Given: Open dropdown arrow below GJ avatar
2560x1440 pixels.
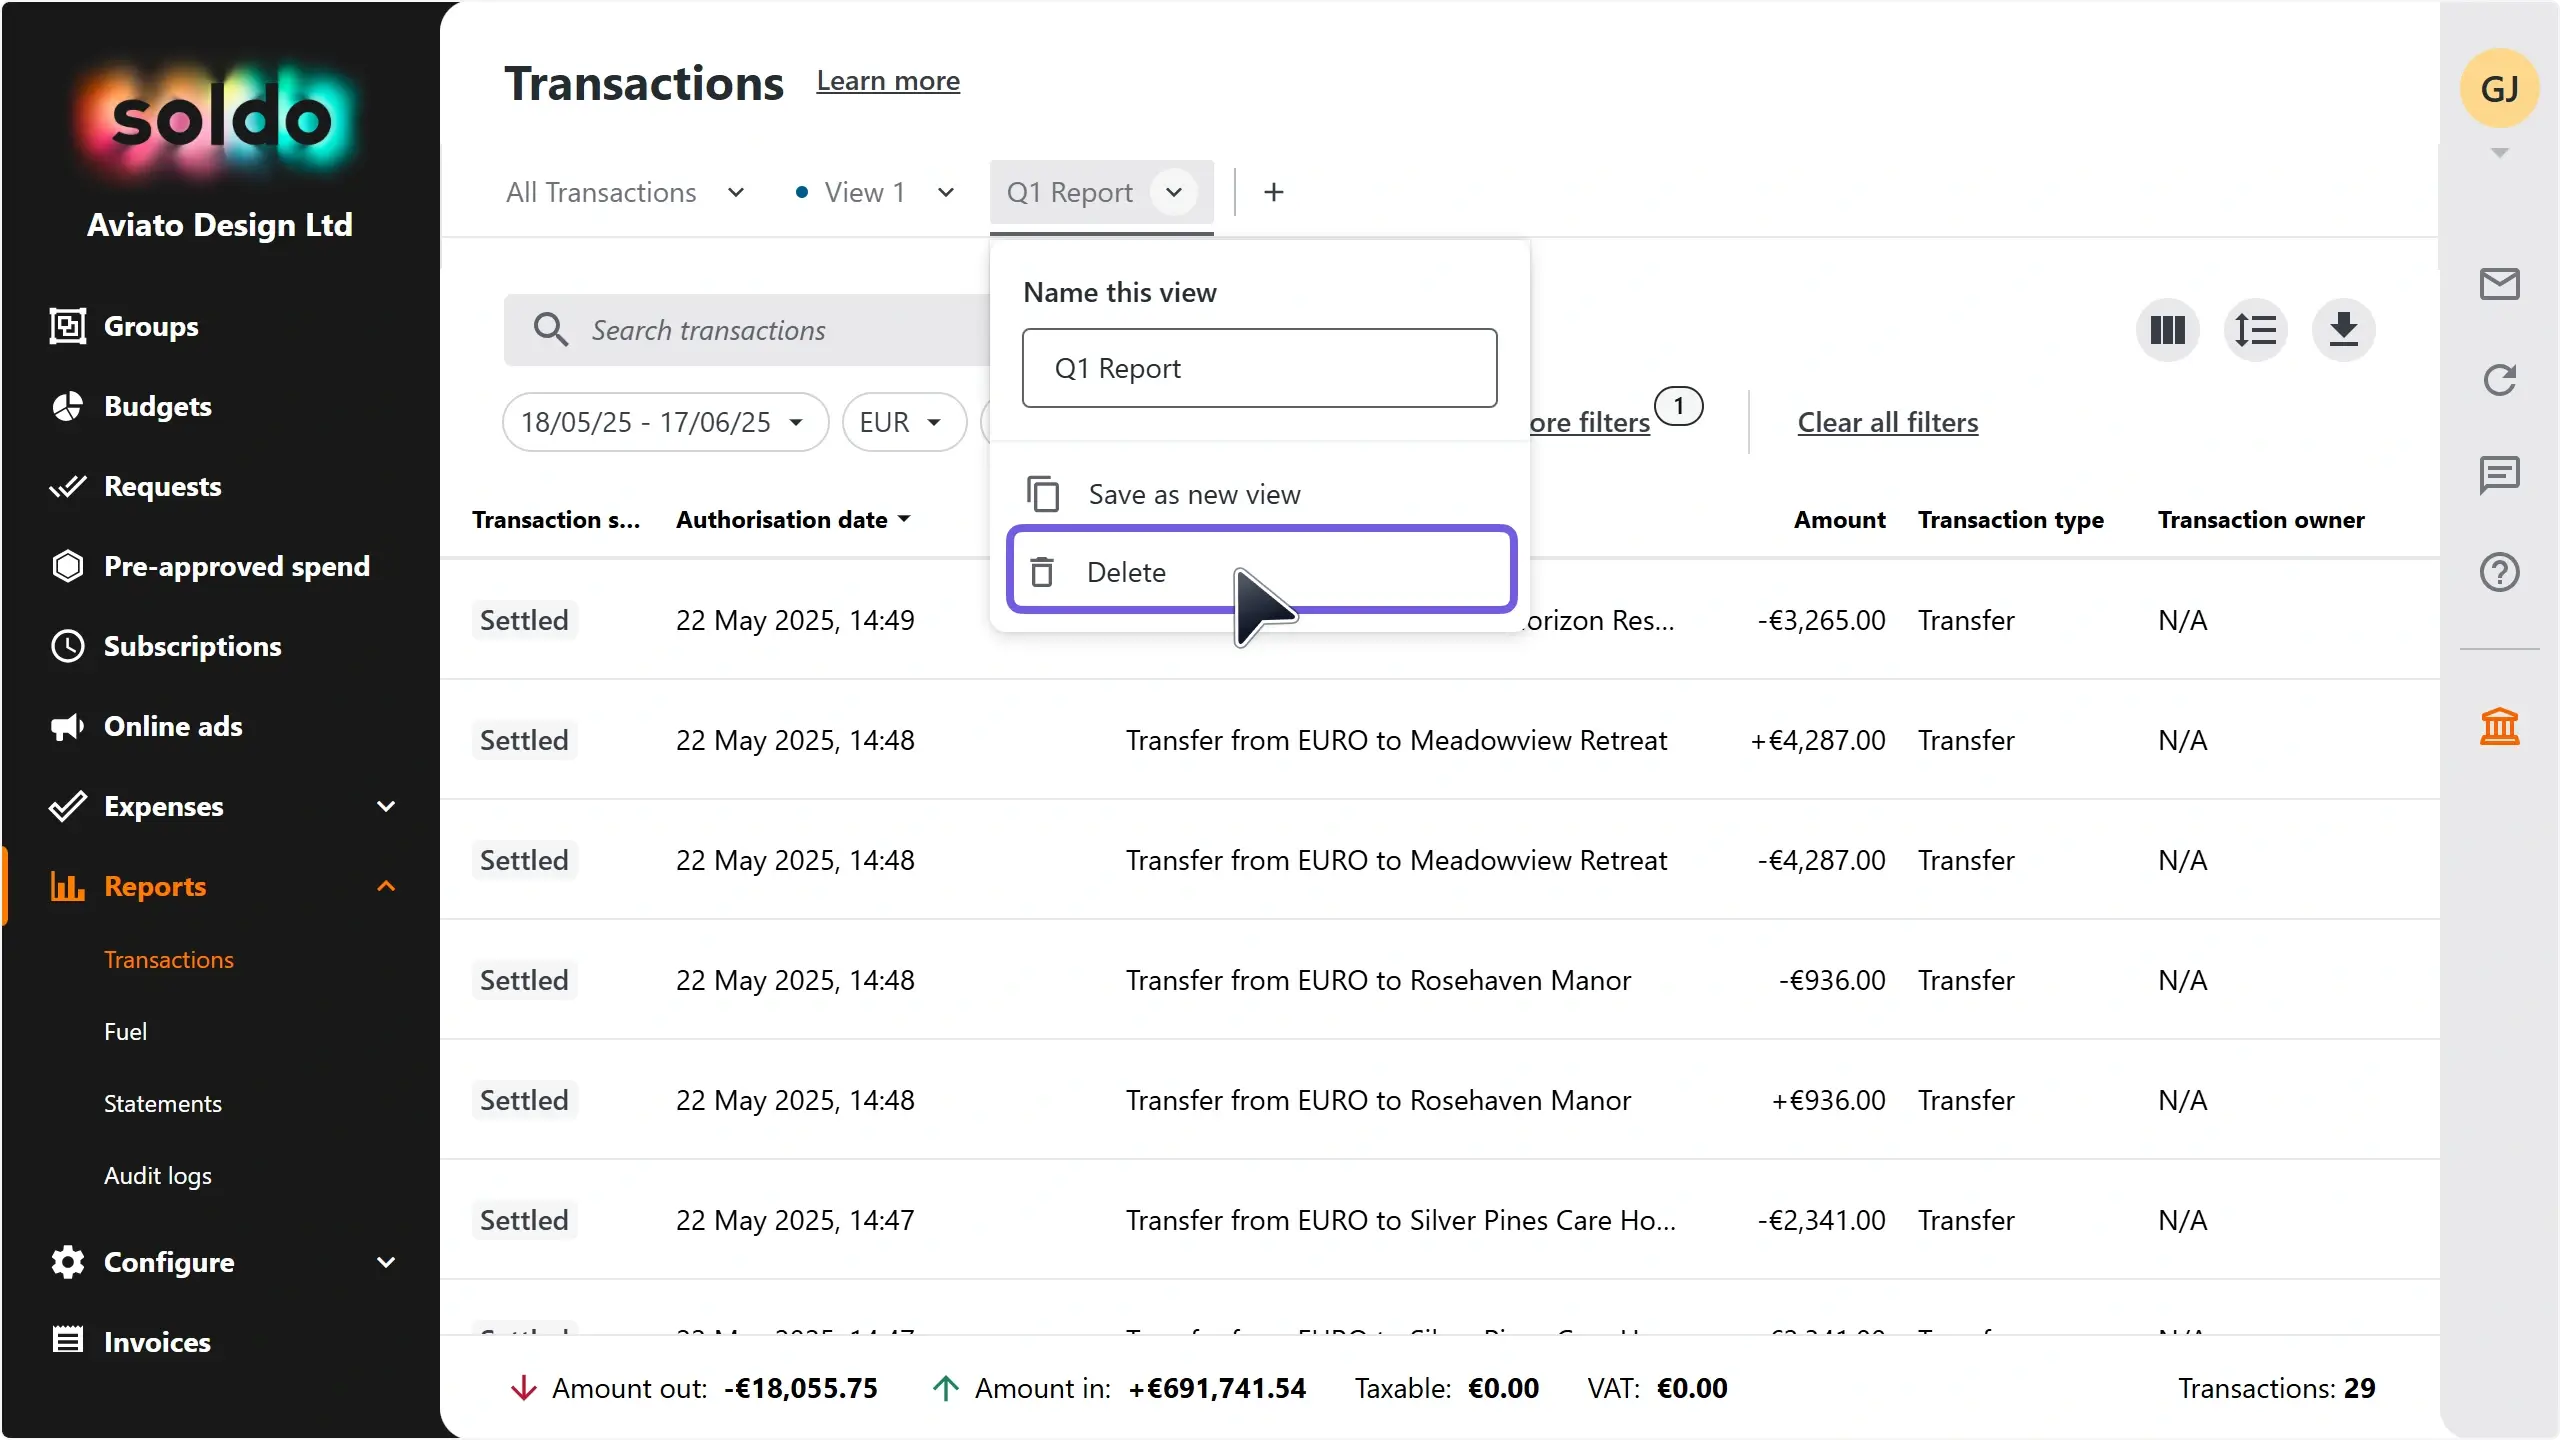Looking at the screenshot, I should (x=2499, y=153).
